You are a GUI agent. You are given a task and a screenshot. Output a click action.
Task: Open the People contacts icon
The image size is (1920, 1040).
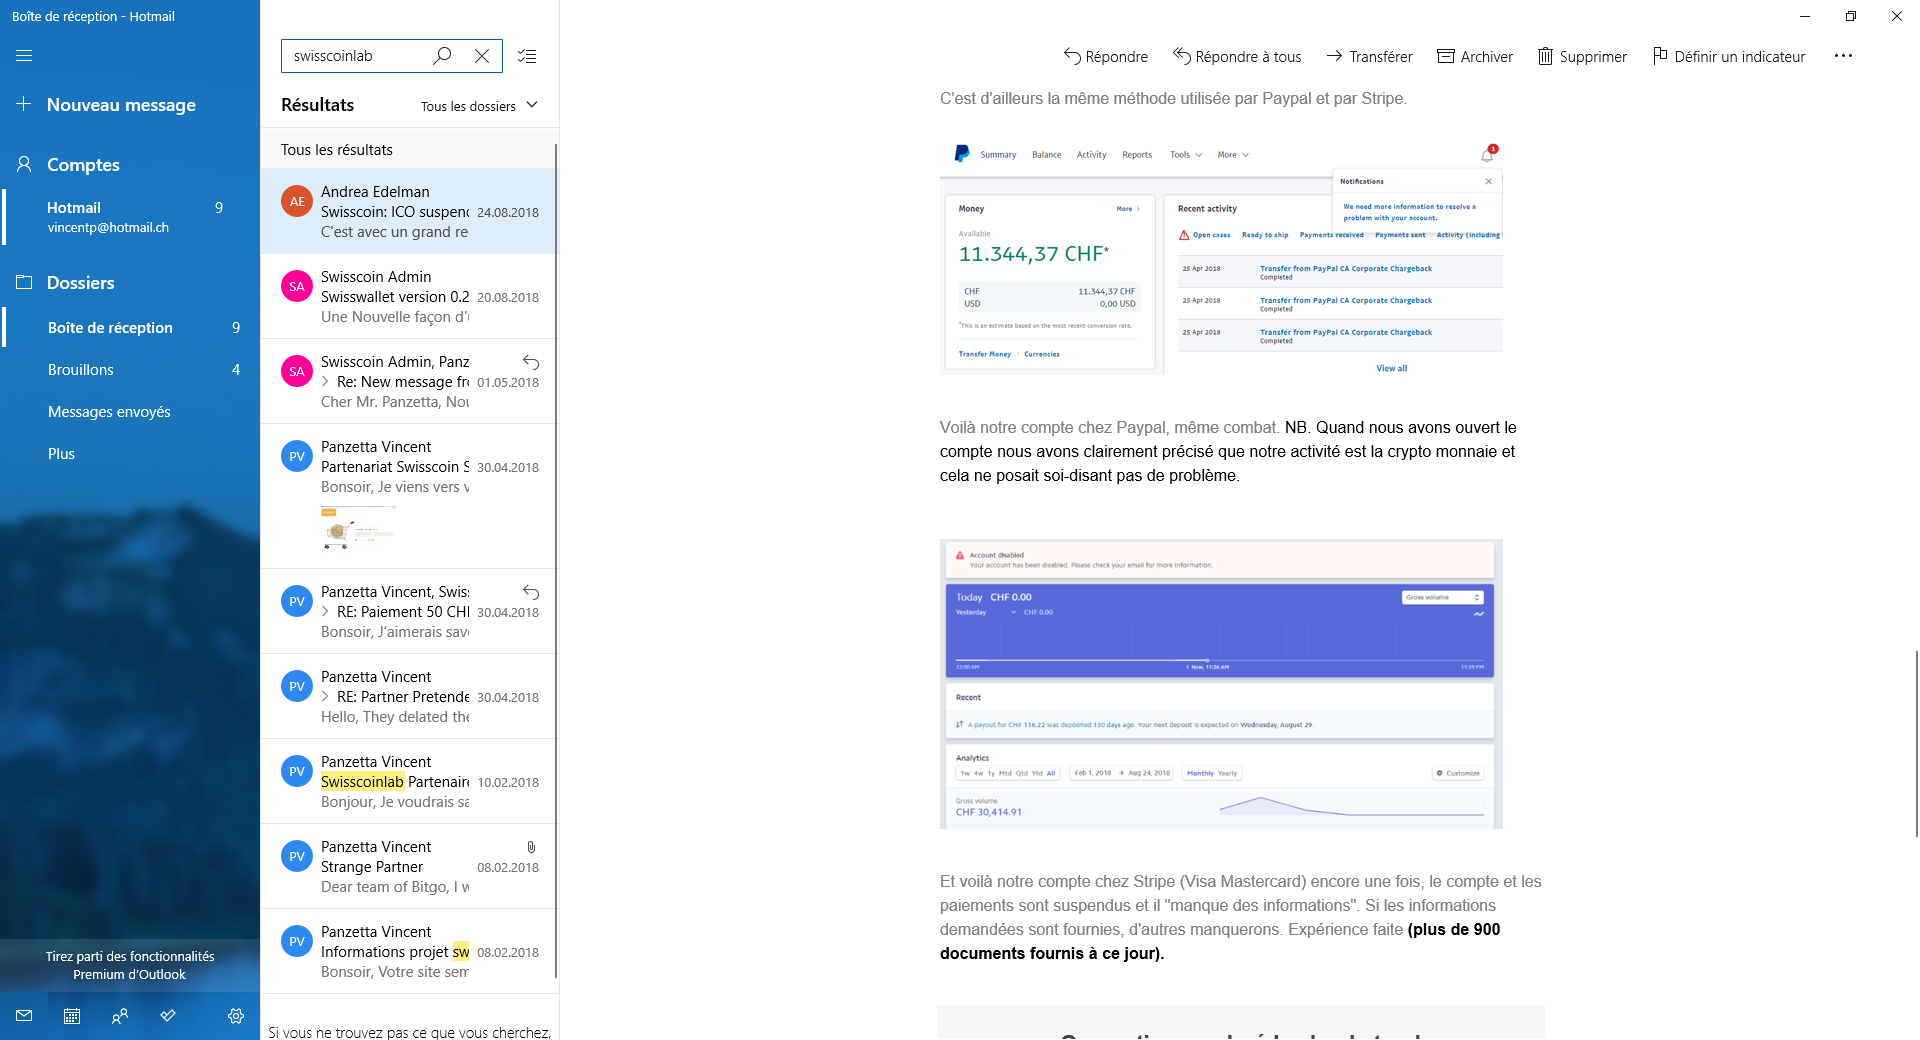point(120,1016)
